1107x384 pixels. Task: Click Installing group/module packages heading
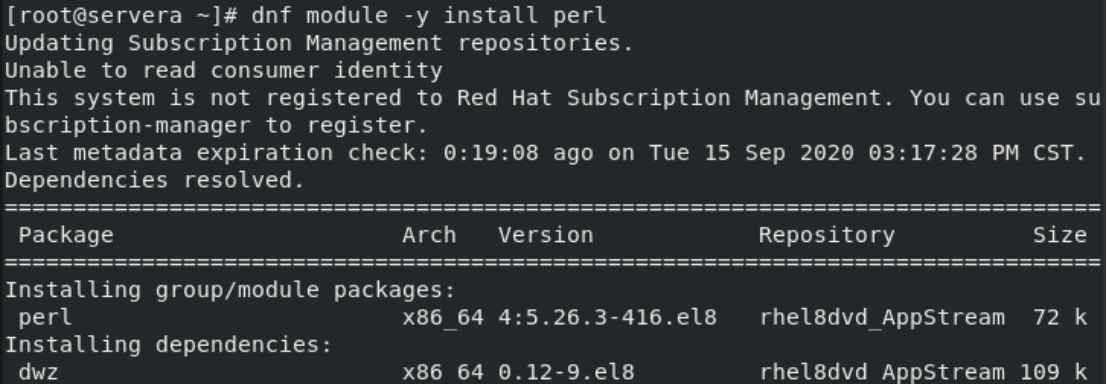230,290
